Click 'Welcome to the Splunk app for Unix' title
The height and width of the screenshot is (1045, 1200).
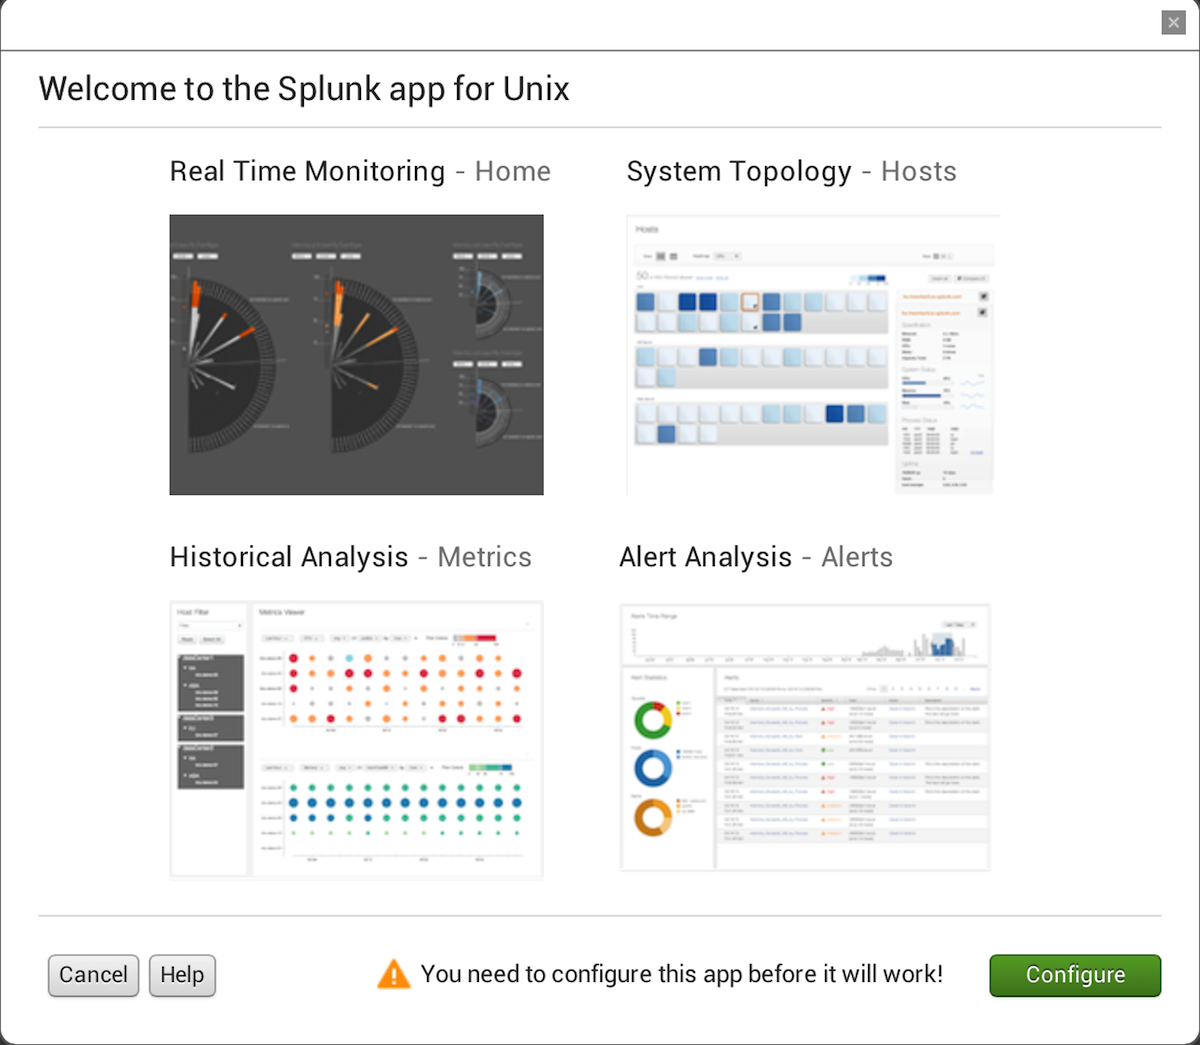pos(304,89)
